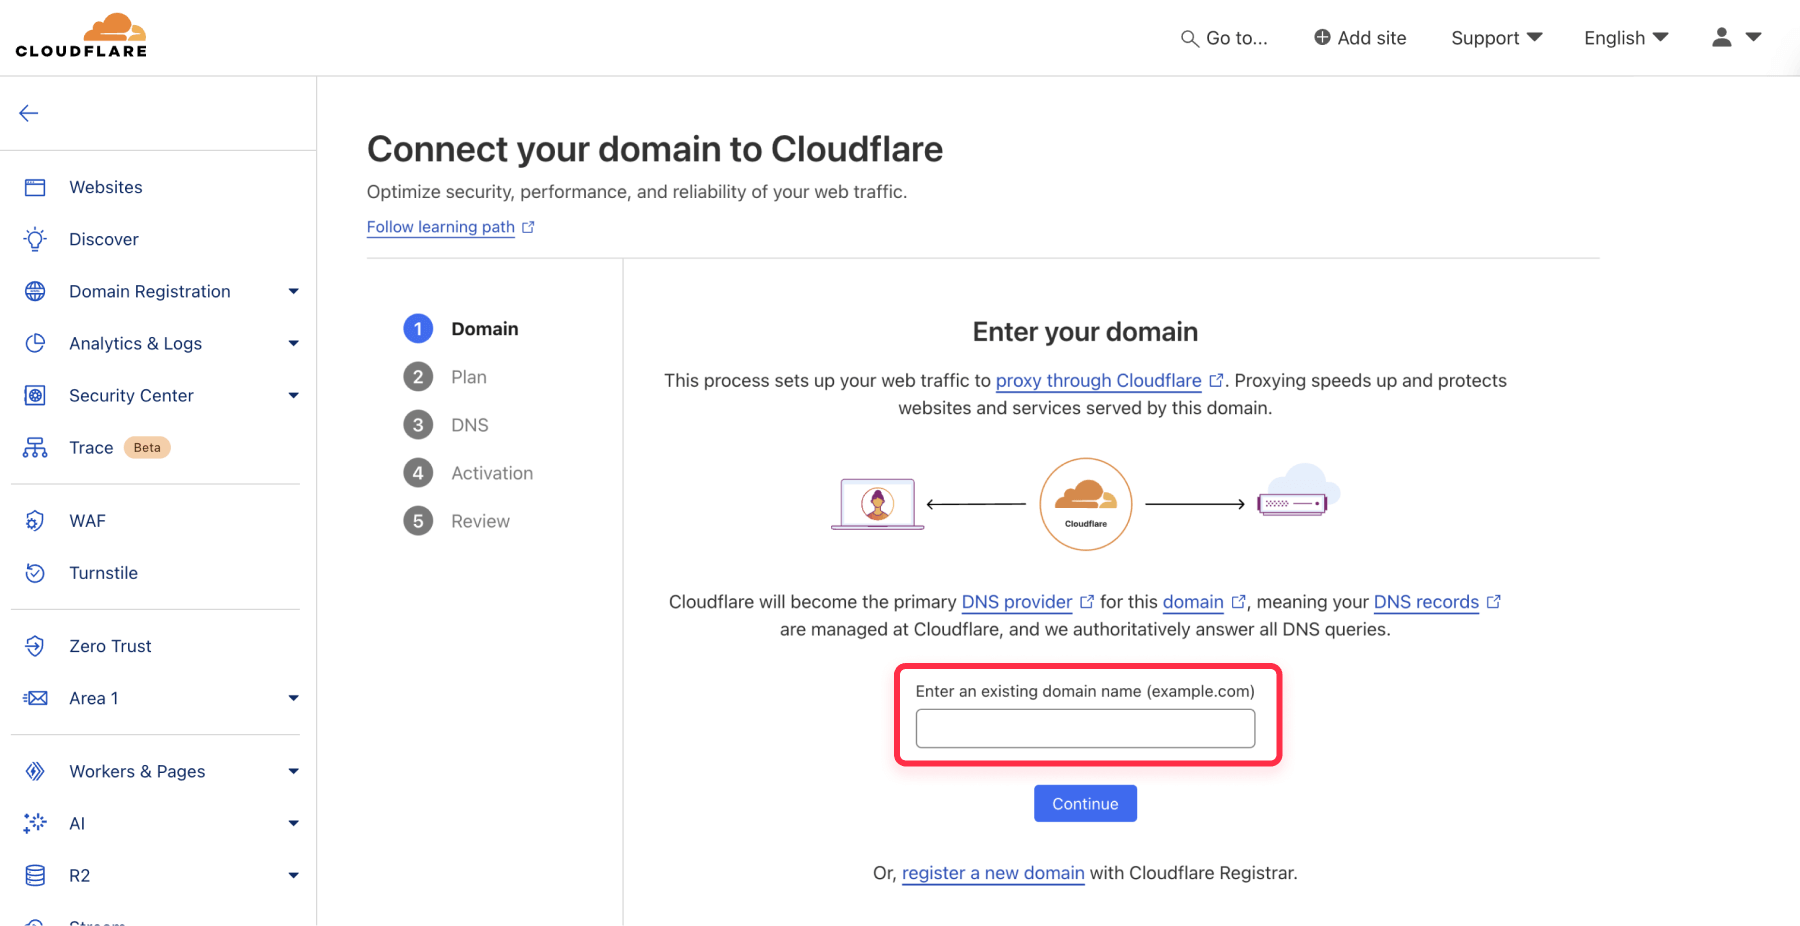Click the Domain Registration globe icon
Viewport: 1800px width, 926px height.
click(35, 291)
